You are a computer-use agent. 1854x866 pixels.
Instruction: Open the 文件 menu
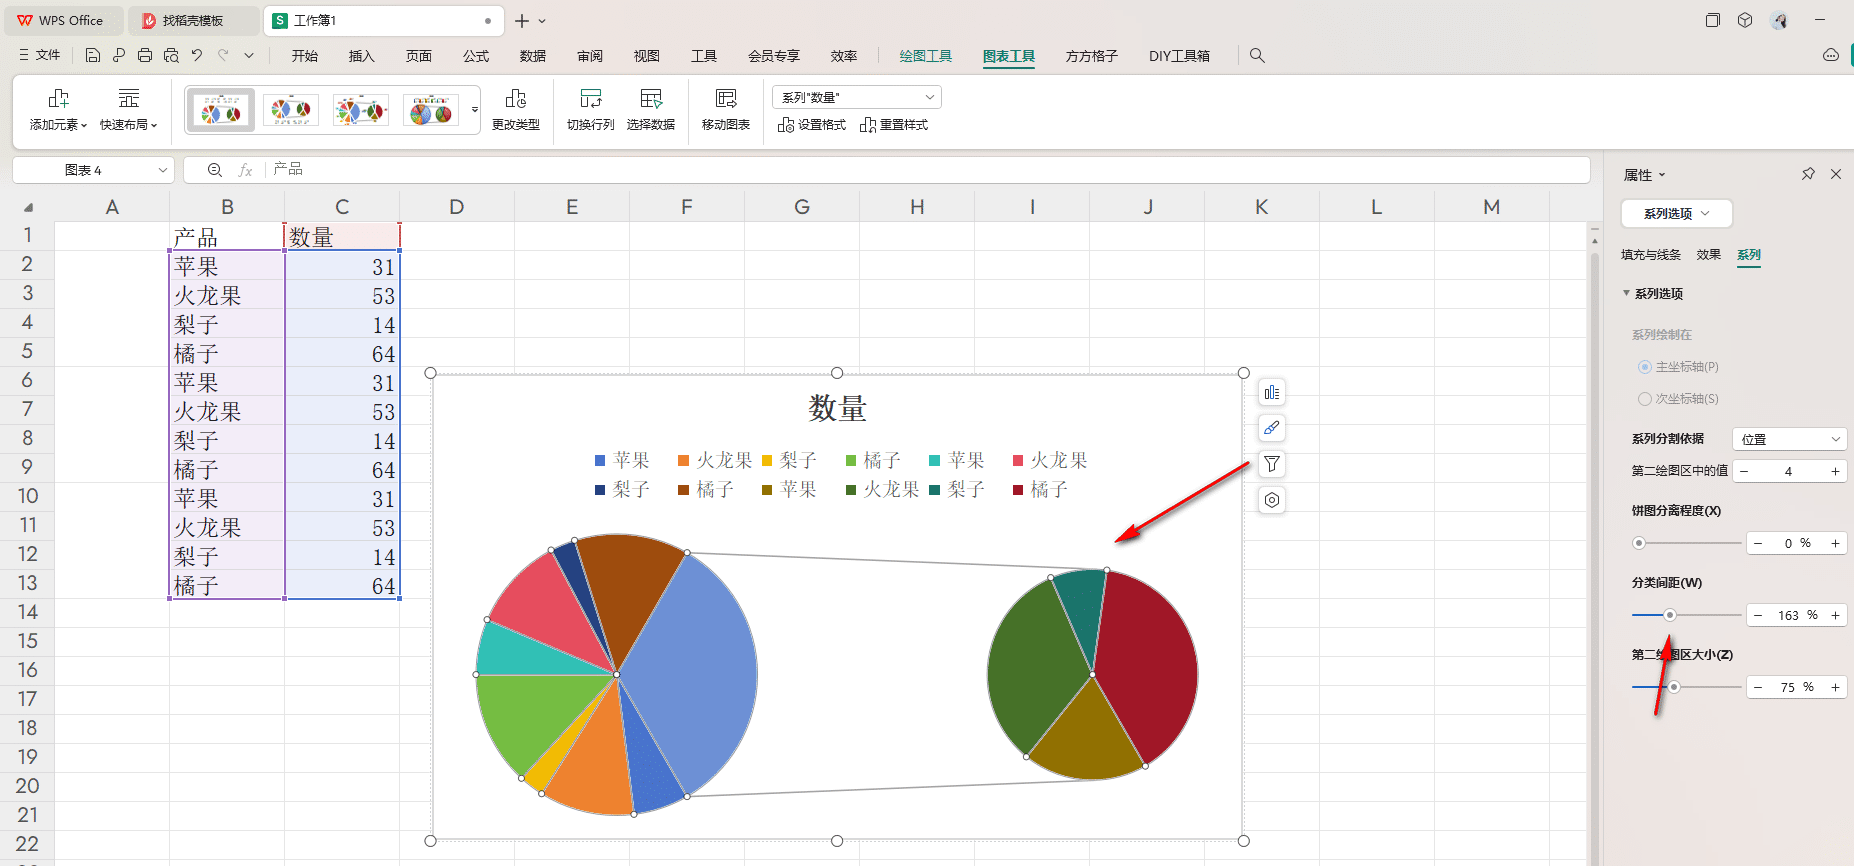click(40, 56)
